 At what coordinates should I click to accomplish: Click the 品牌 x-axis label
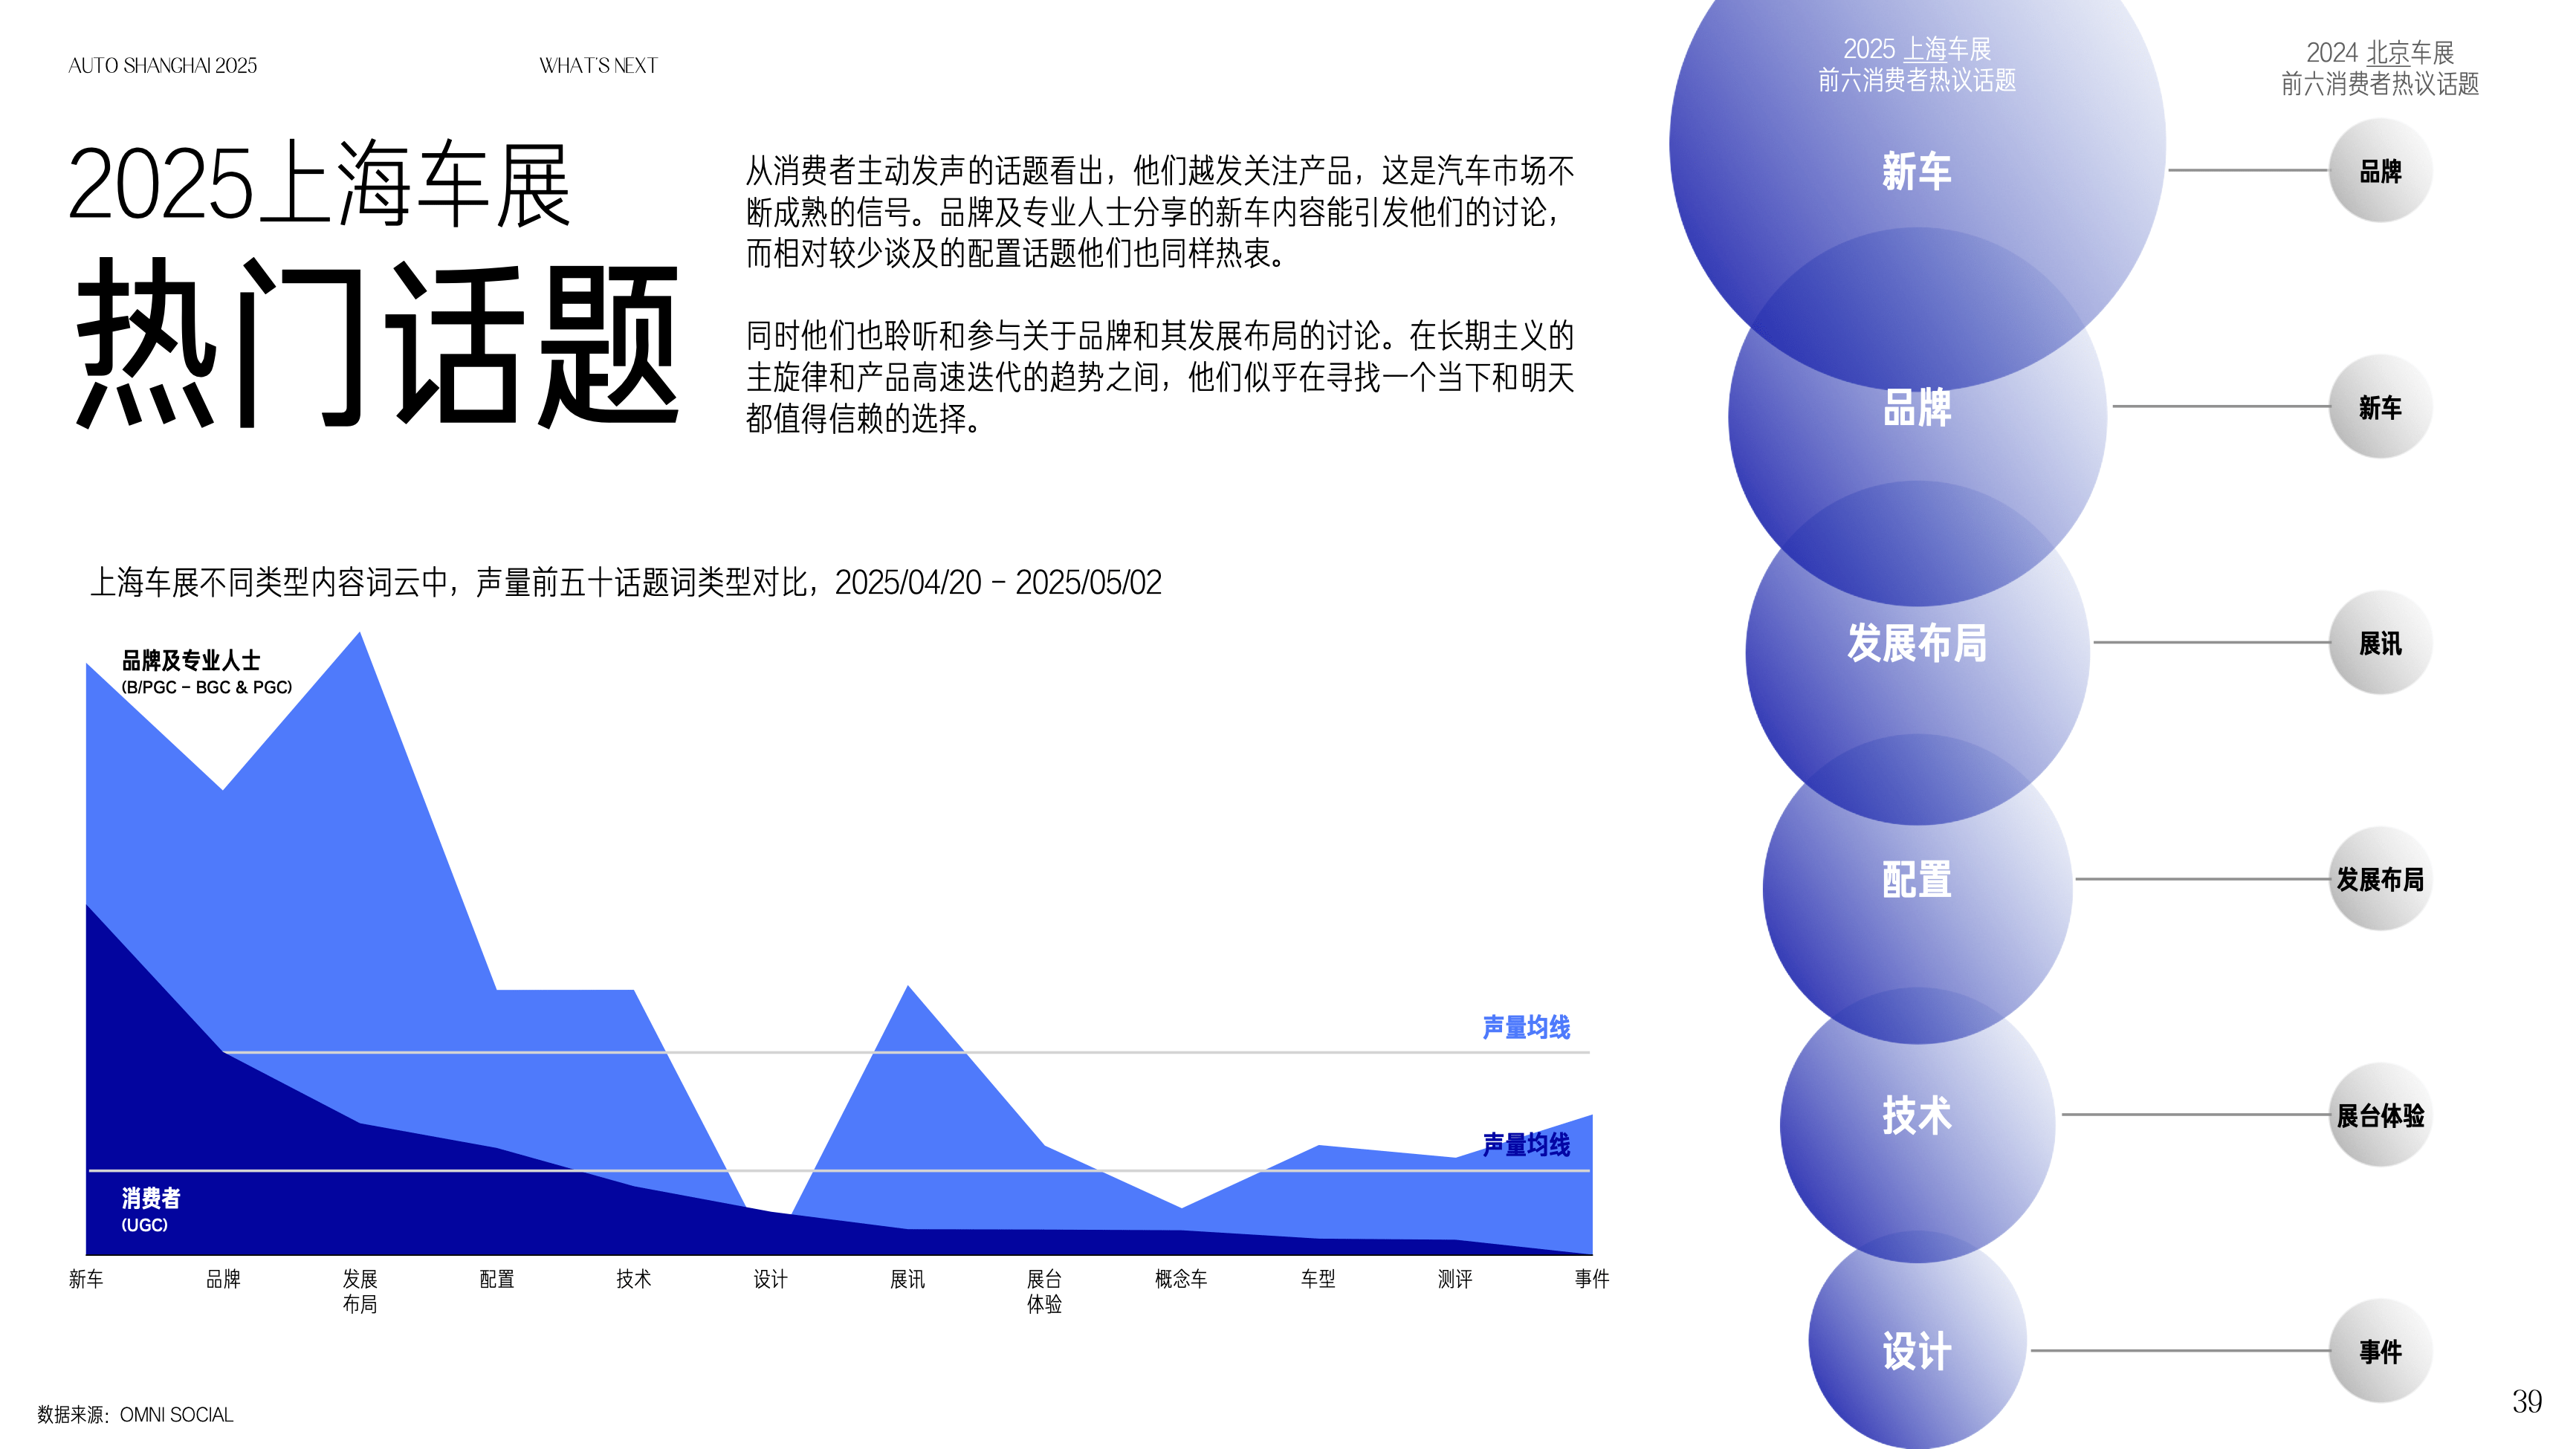tap(223, 1279)
